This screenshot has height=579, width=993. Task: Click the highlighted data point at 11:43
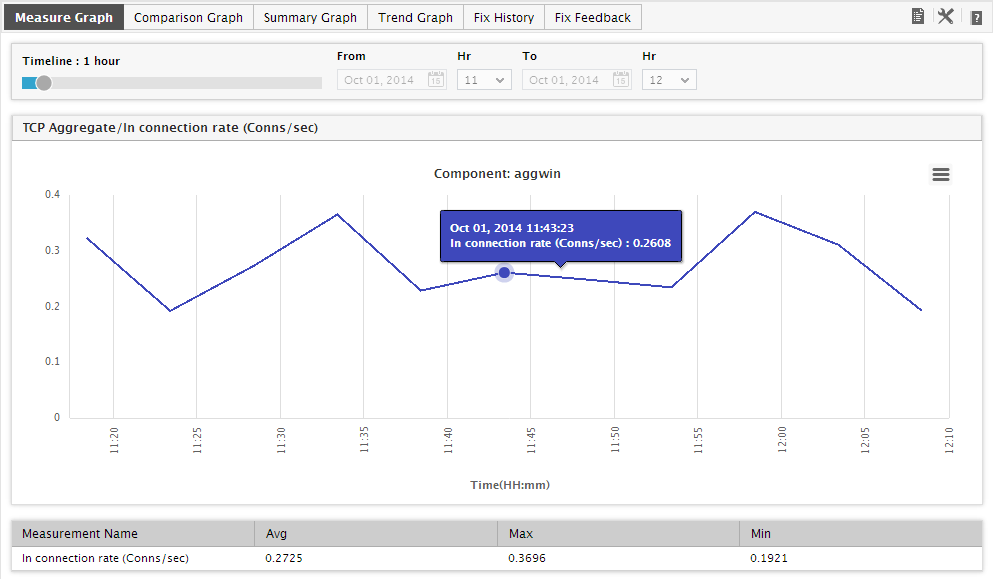click(x=504, y=273)
